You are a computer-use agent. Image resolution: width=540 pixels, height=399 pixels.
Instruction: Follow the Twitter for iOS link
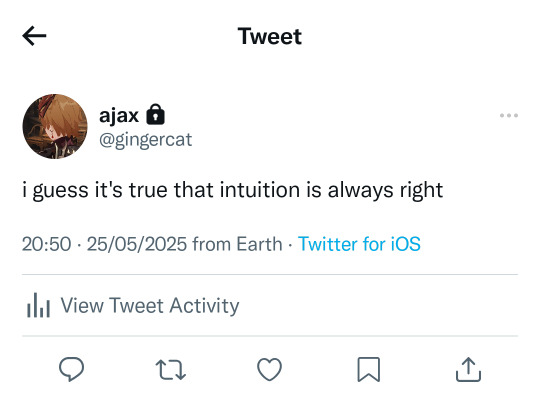click(359, 244)
